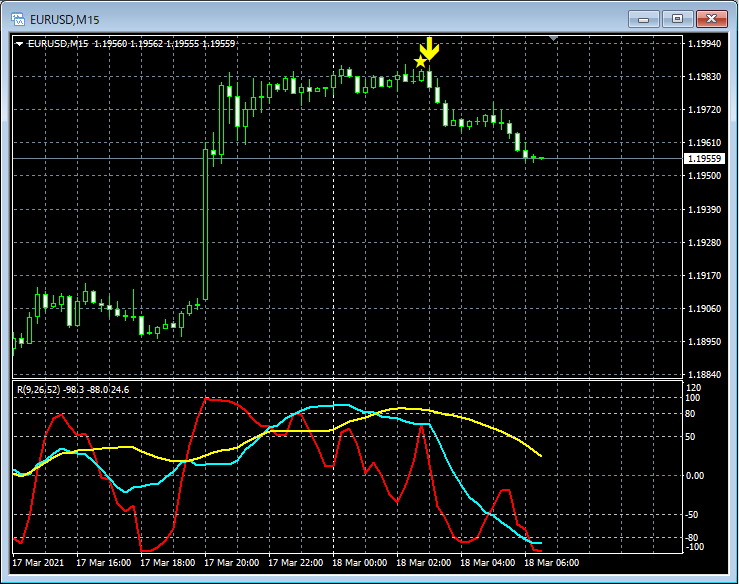
Task: Click the 18 Mar 06:00 time label
Action: click(552, 563)
